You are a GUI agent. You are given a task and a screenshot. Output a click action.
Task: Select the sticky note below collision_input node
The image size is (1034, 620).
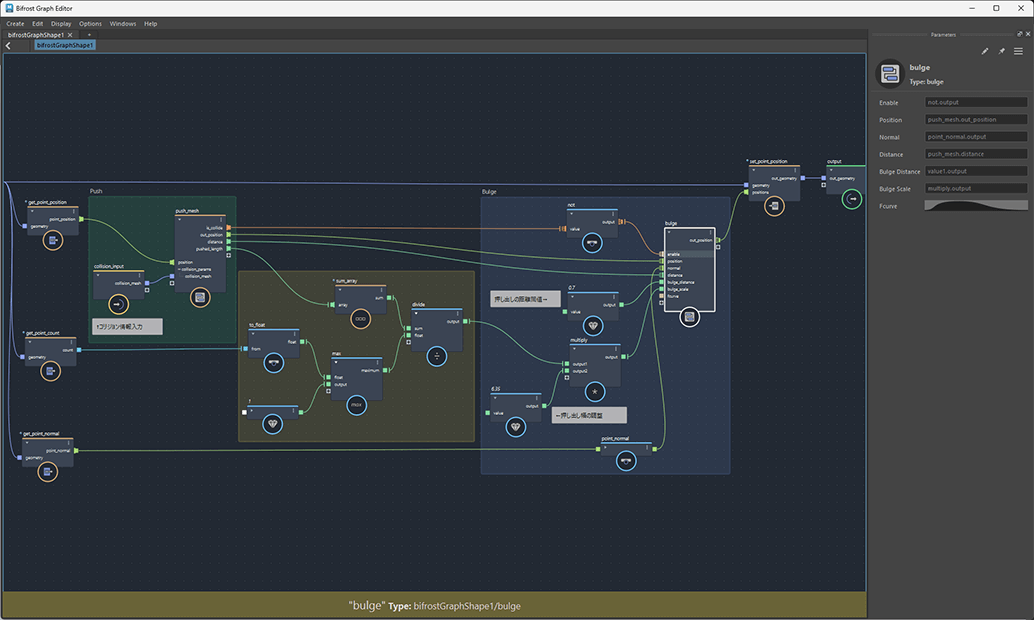coord(127,326)
